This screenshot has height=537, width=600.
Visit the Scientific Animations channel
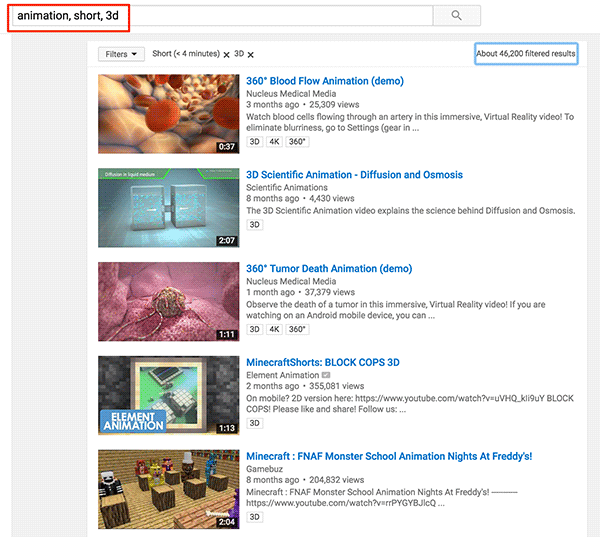(286, 187)
